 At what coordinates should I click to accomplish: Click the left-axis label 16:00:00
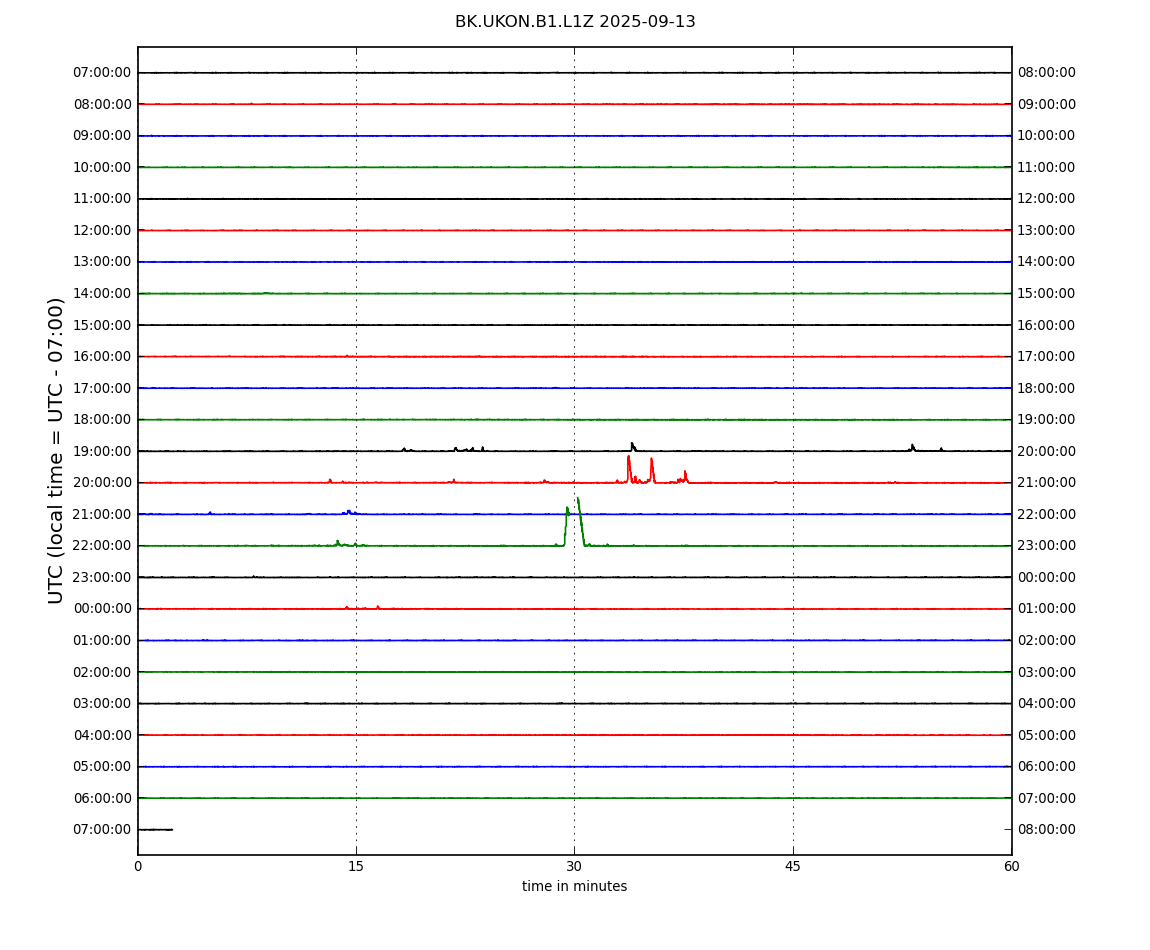point(102,357)
